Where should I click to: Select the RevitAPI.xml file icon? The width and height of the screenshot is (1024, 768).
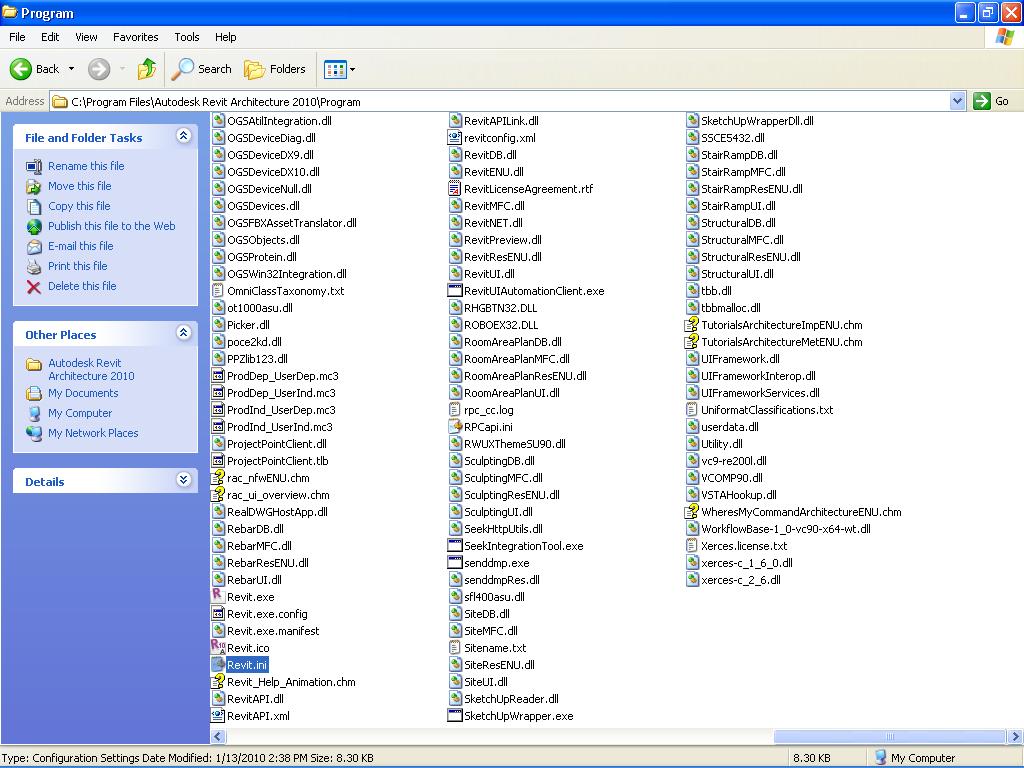pos(218,715)
